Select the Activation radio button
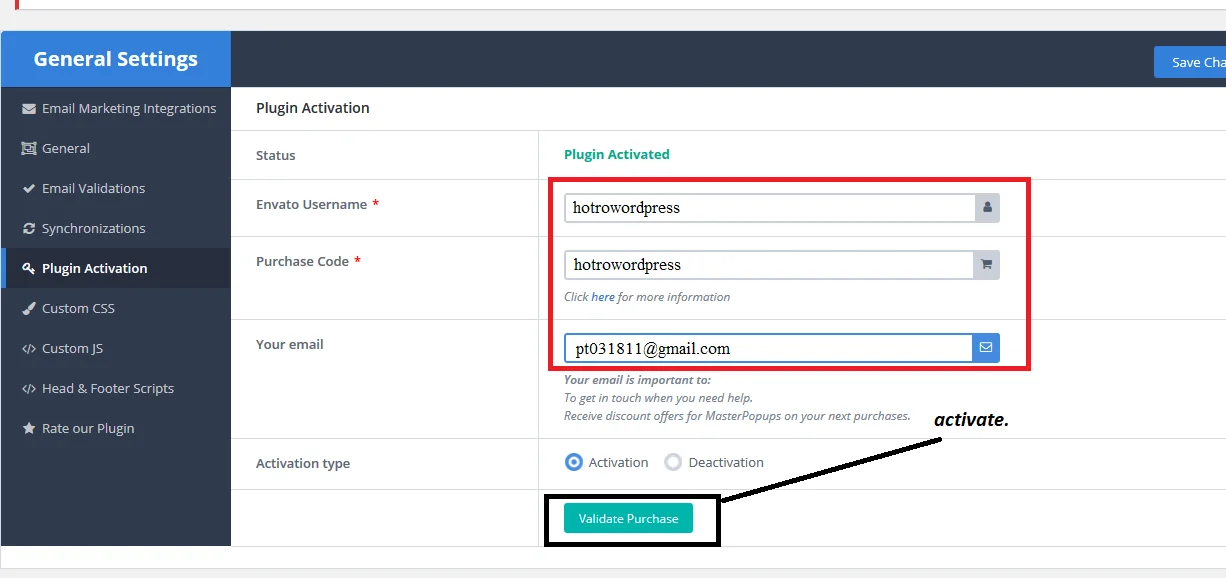This screenshot has width=1226, height=578. (x=574, y=462)
